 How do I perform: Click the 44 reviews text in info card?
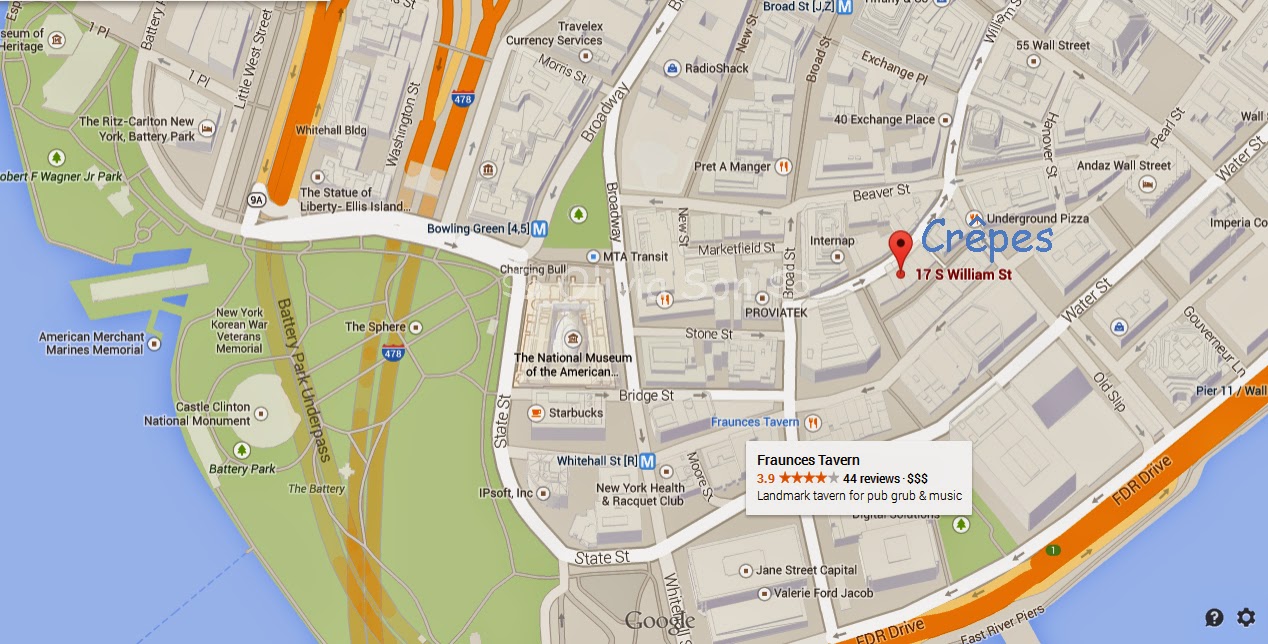[871, 478]
